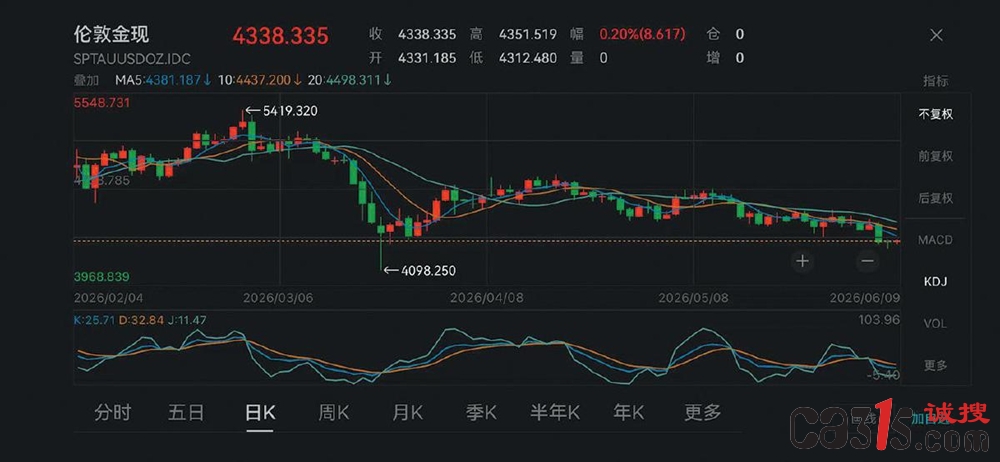Screen dimensions: 1000x462
Task: Open the 叠加 overlay selector
Action: pos(86,80)
